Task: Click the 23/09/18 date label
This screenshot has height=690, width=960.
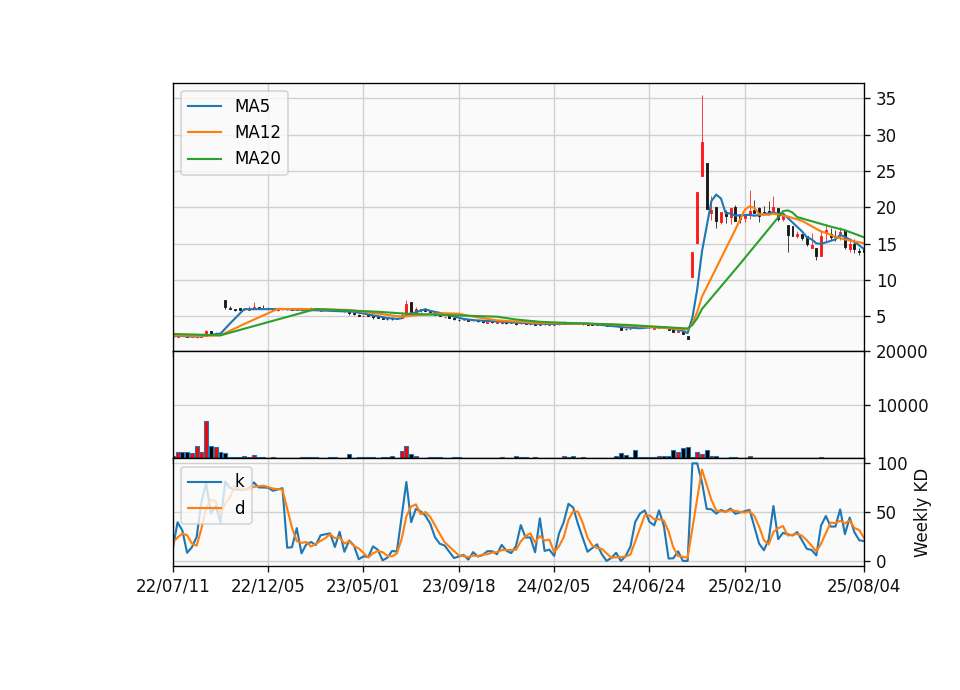Action: pyautogui.click(x=459, y=586)
